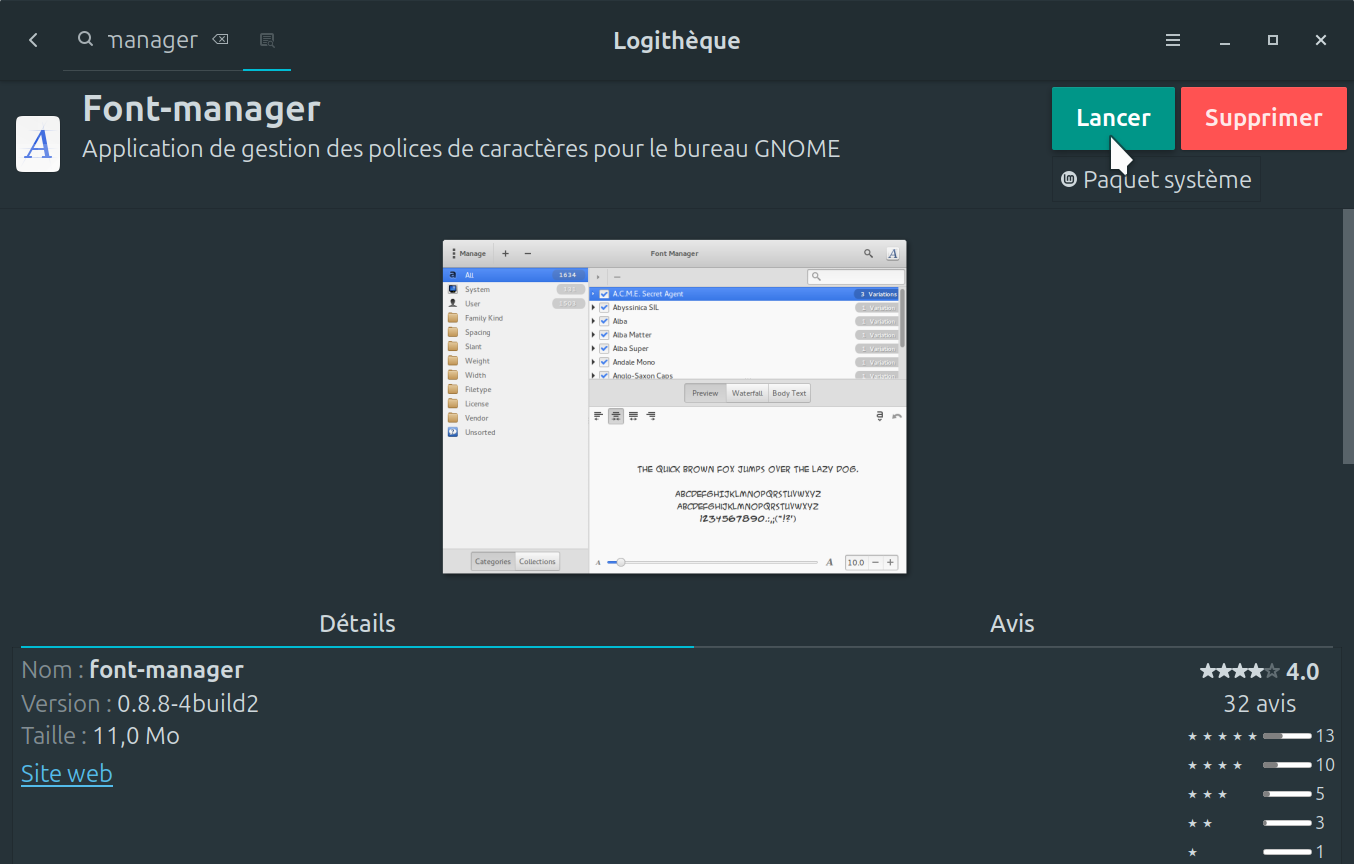Select the Détails tab
This screenshot has height=864, width=1354.
tap(357, 624)
